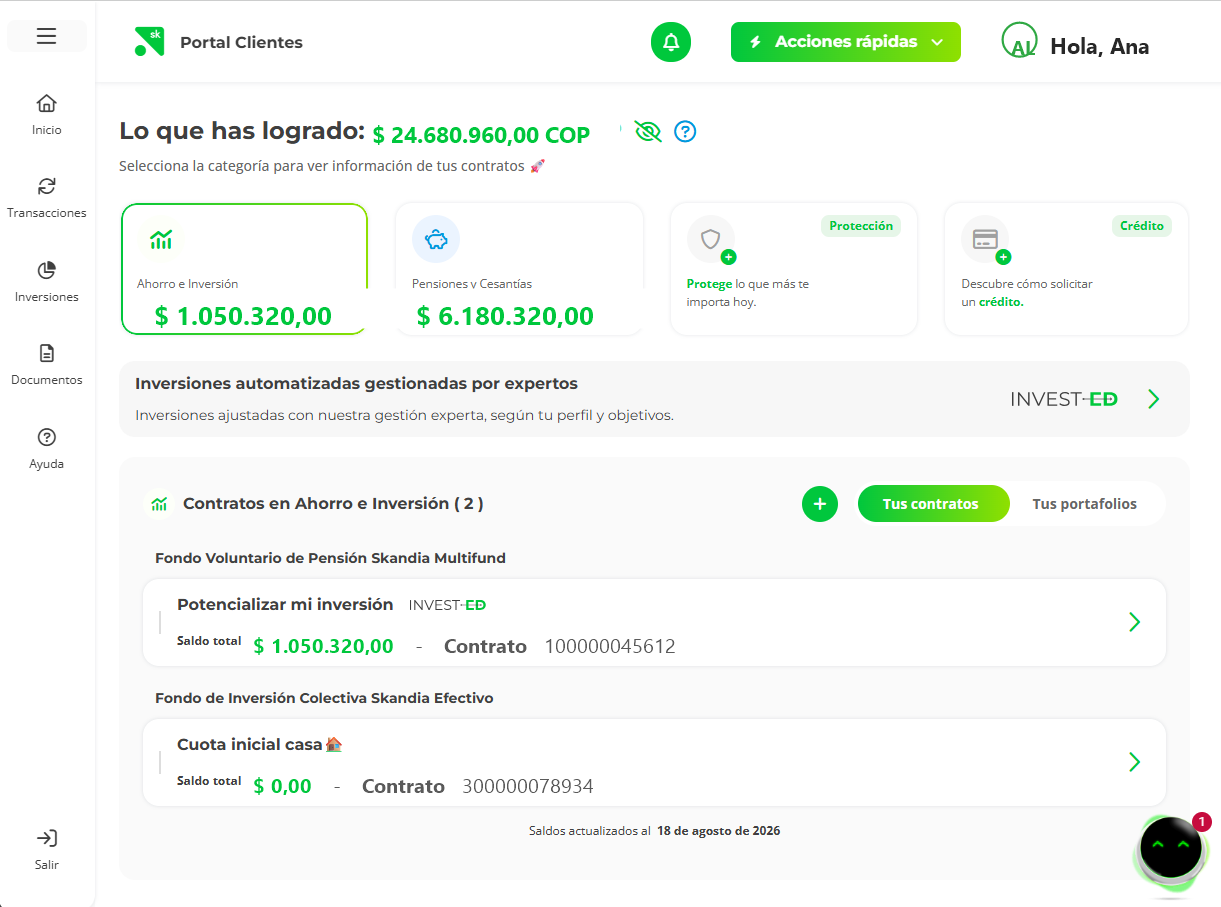Click the chart icon in Ahorro e Inversión card
This screenshot has height=907, width=1221.
point(161,239)
